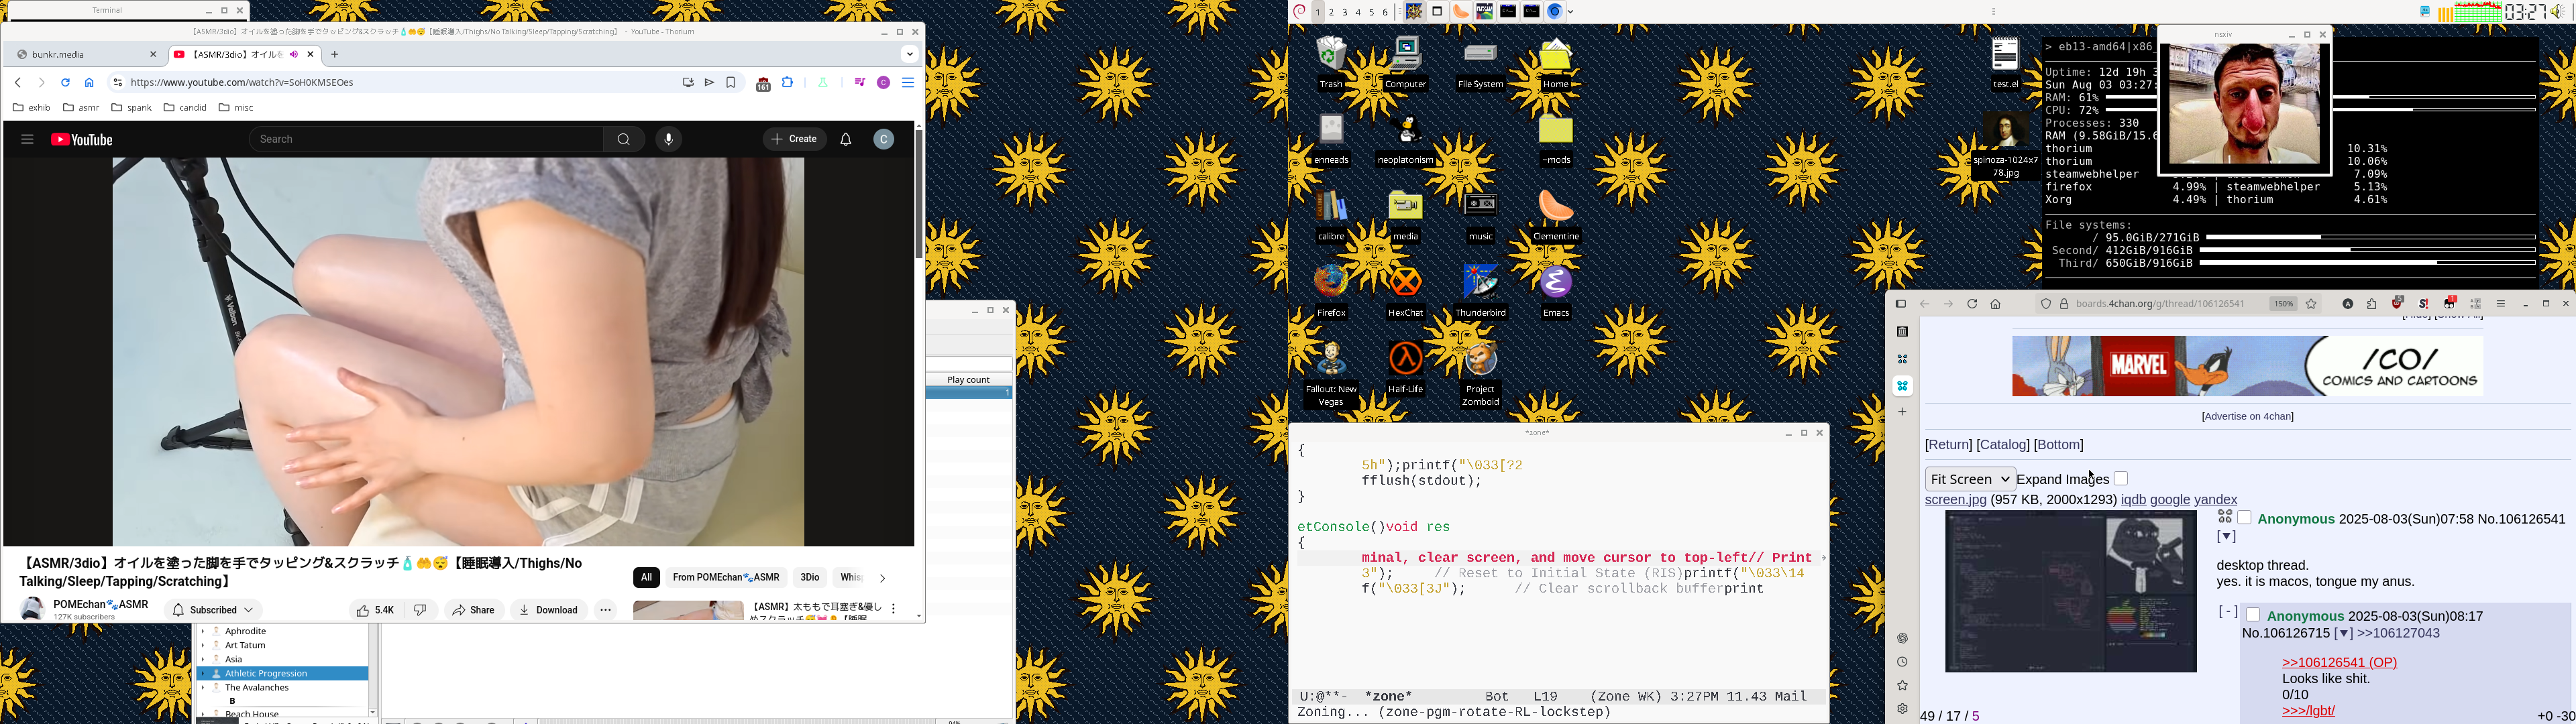Click the Firefox 150% zoom indicator
This screenshot has width=2576, height=724.
2283,304
